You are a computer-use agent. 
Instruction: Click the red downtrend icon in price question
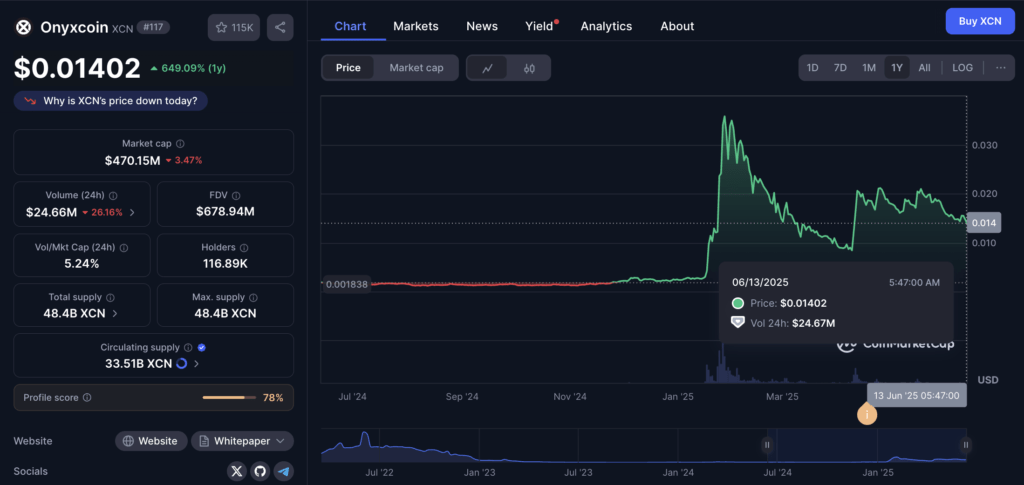pos(30,101)
